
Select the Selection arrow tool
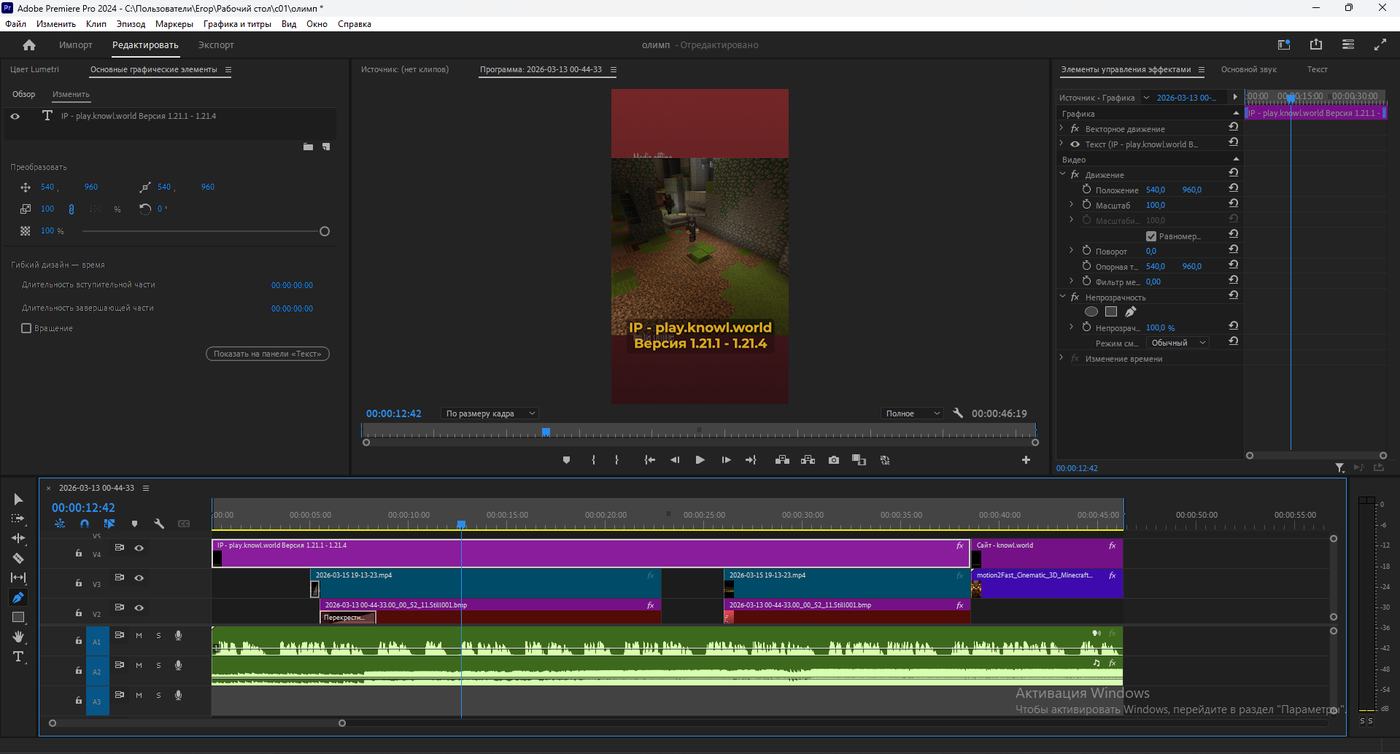pos(18,498)
